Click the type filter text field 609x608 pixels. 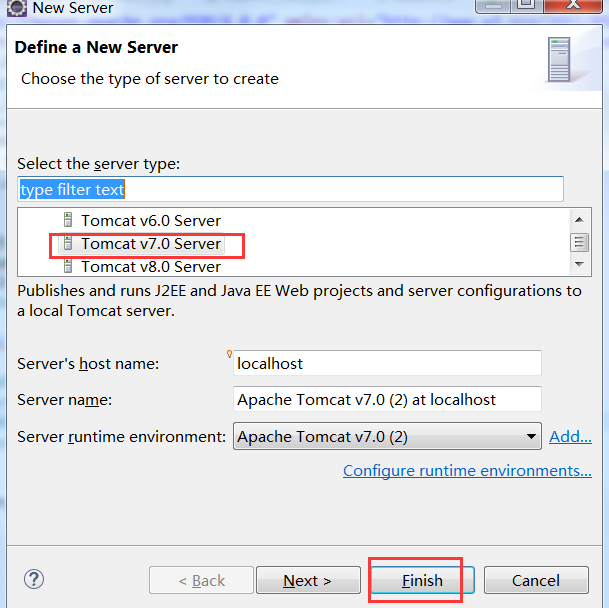[x=290, y=189]
